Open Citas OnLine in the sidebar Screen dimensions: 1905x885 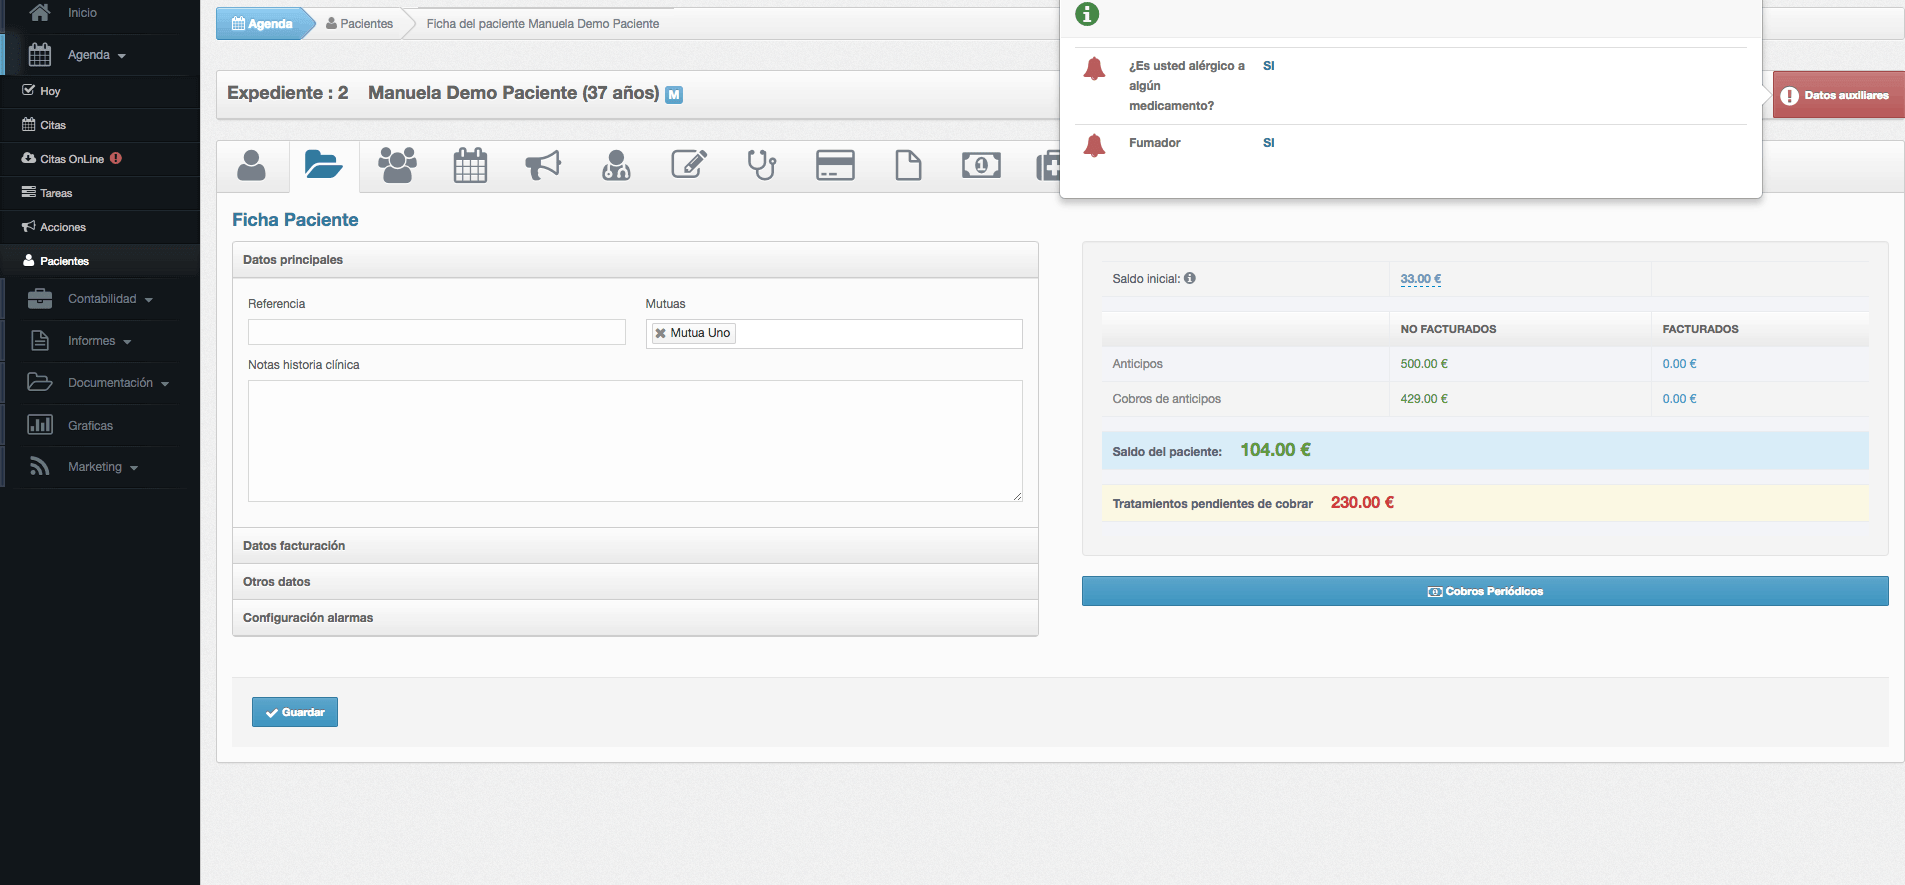(72, 159)
